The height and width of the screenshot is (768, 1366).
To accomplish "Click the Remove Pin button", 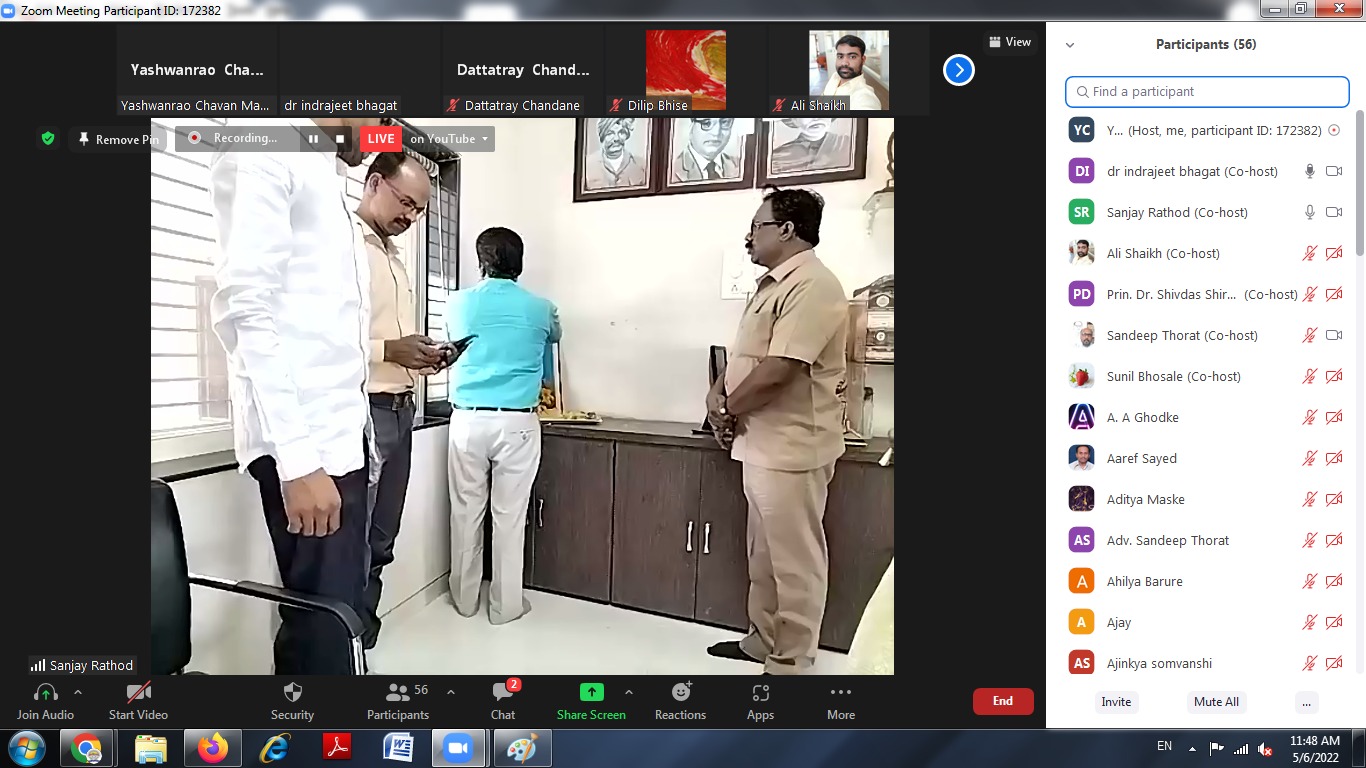I will (118, 139).
